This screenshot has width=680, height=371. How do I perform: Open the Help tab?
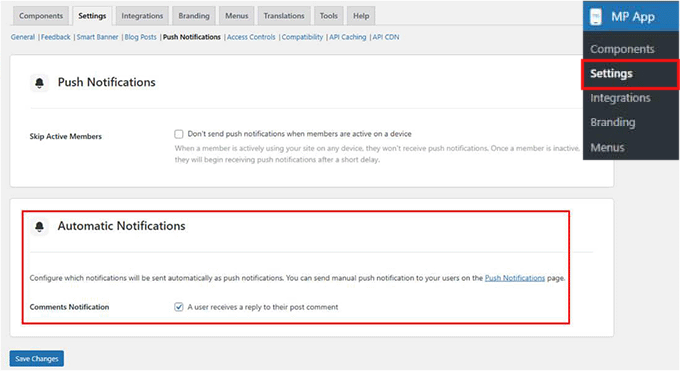[361, 16]
